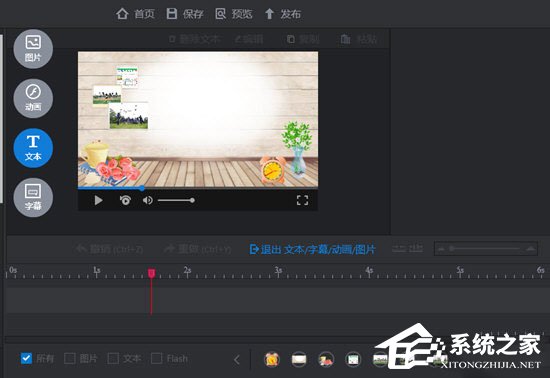Click the green plant vase in preview
550x378 pixels.
click(x=297, y=148)
